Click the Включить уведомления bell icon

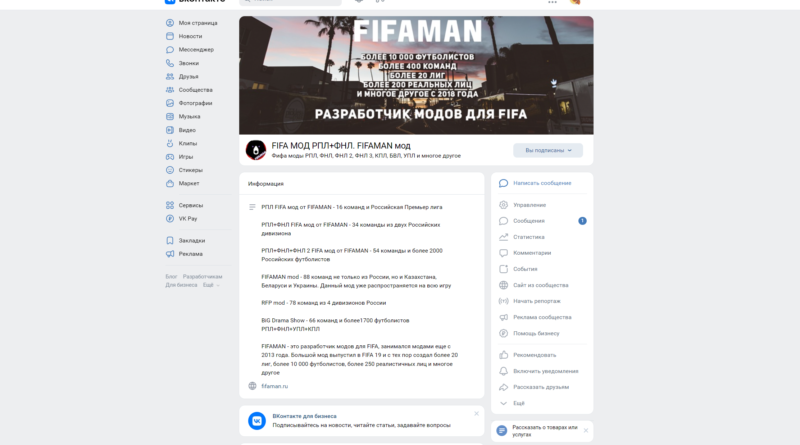click(x=504, y=371)
